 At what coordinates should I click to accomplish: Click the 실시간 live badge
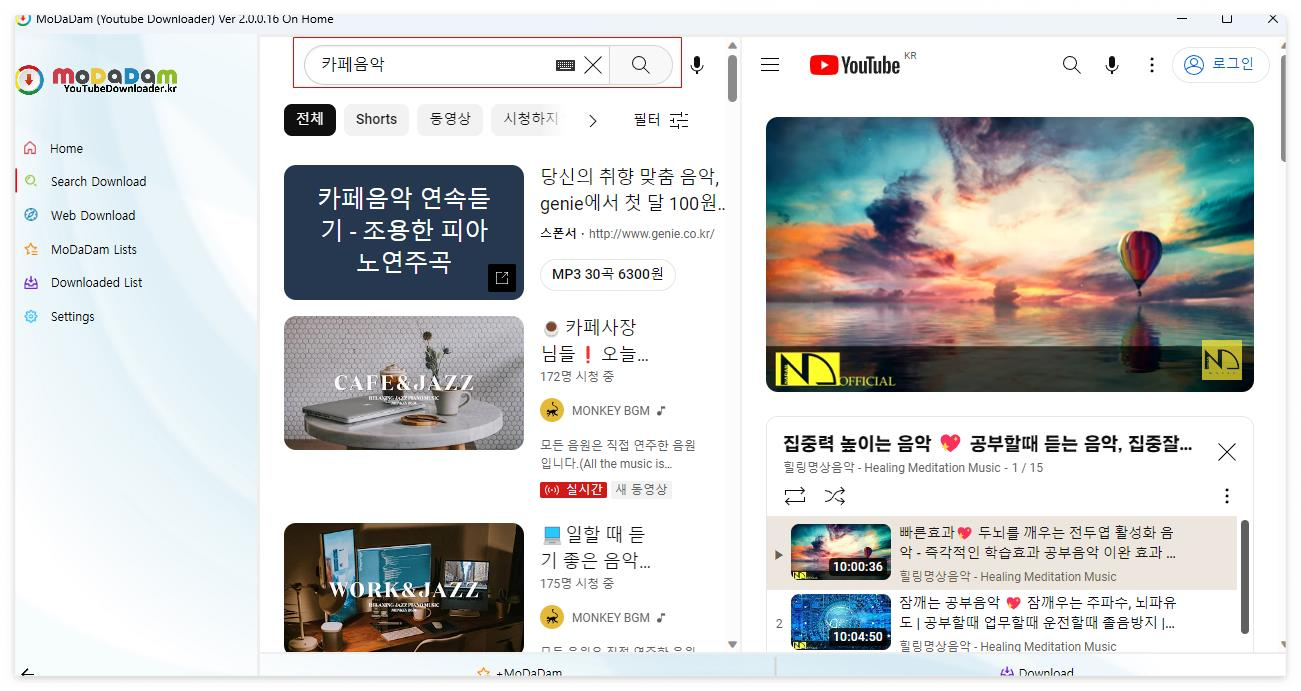click(x=573, y=490)
